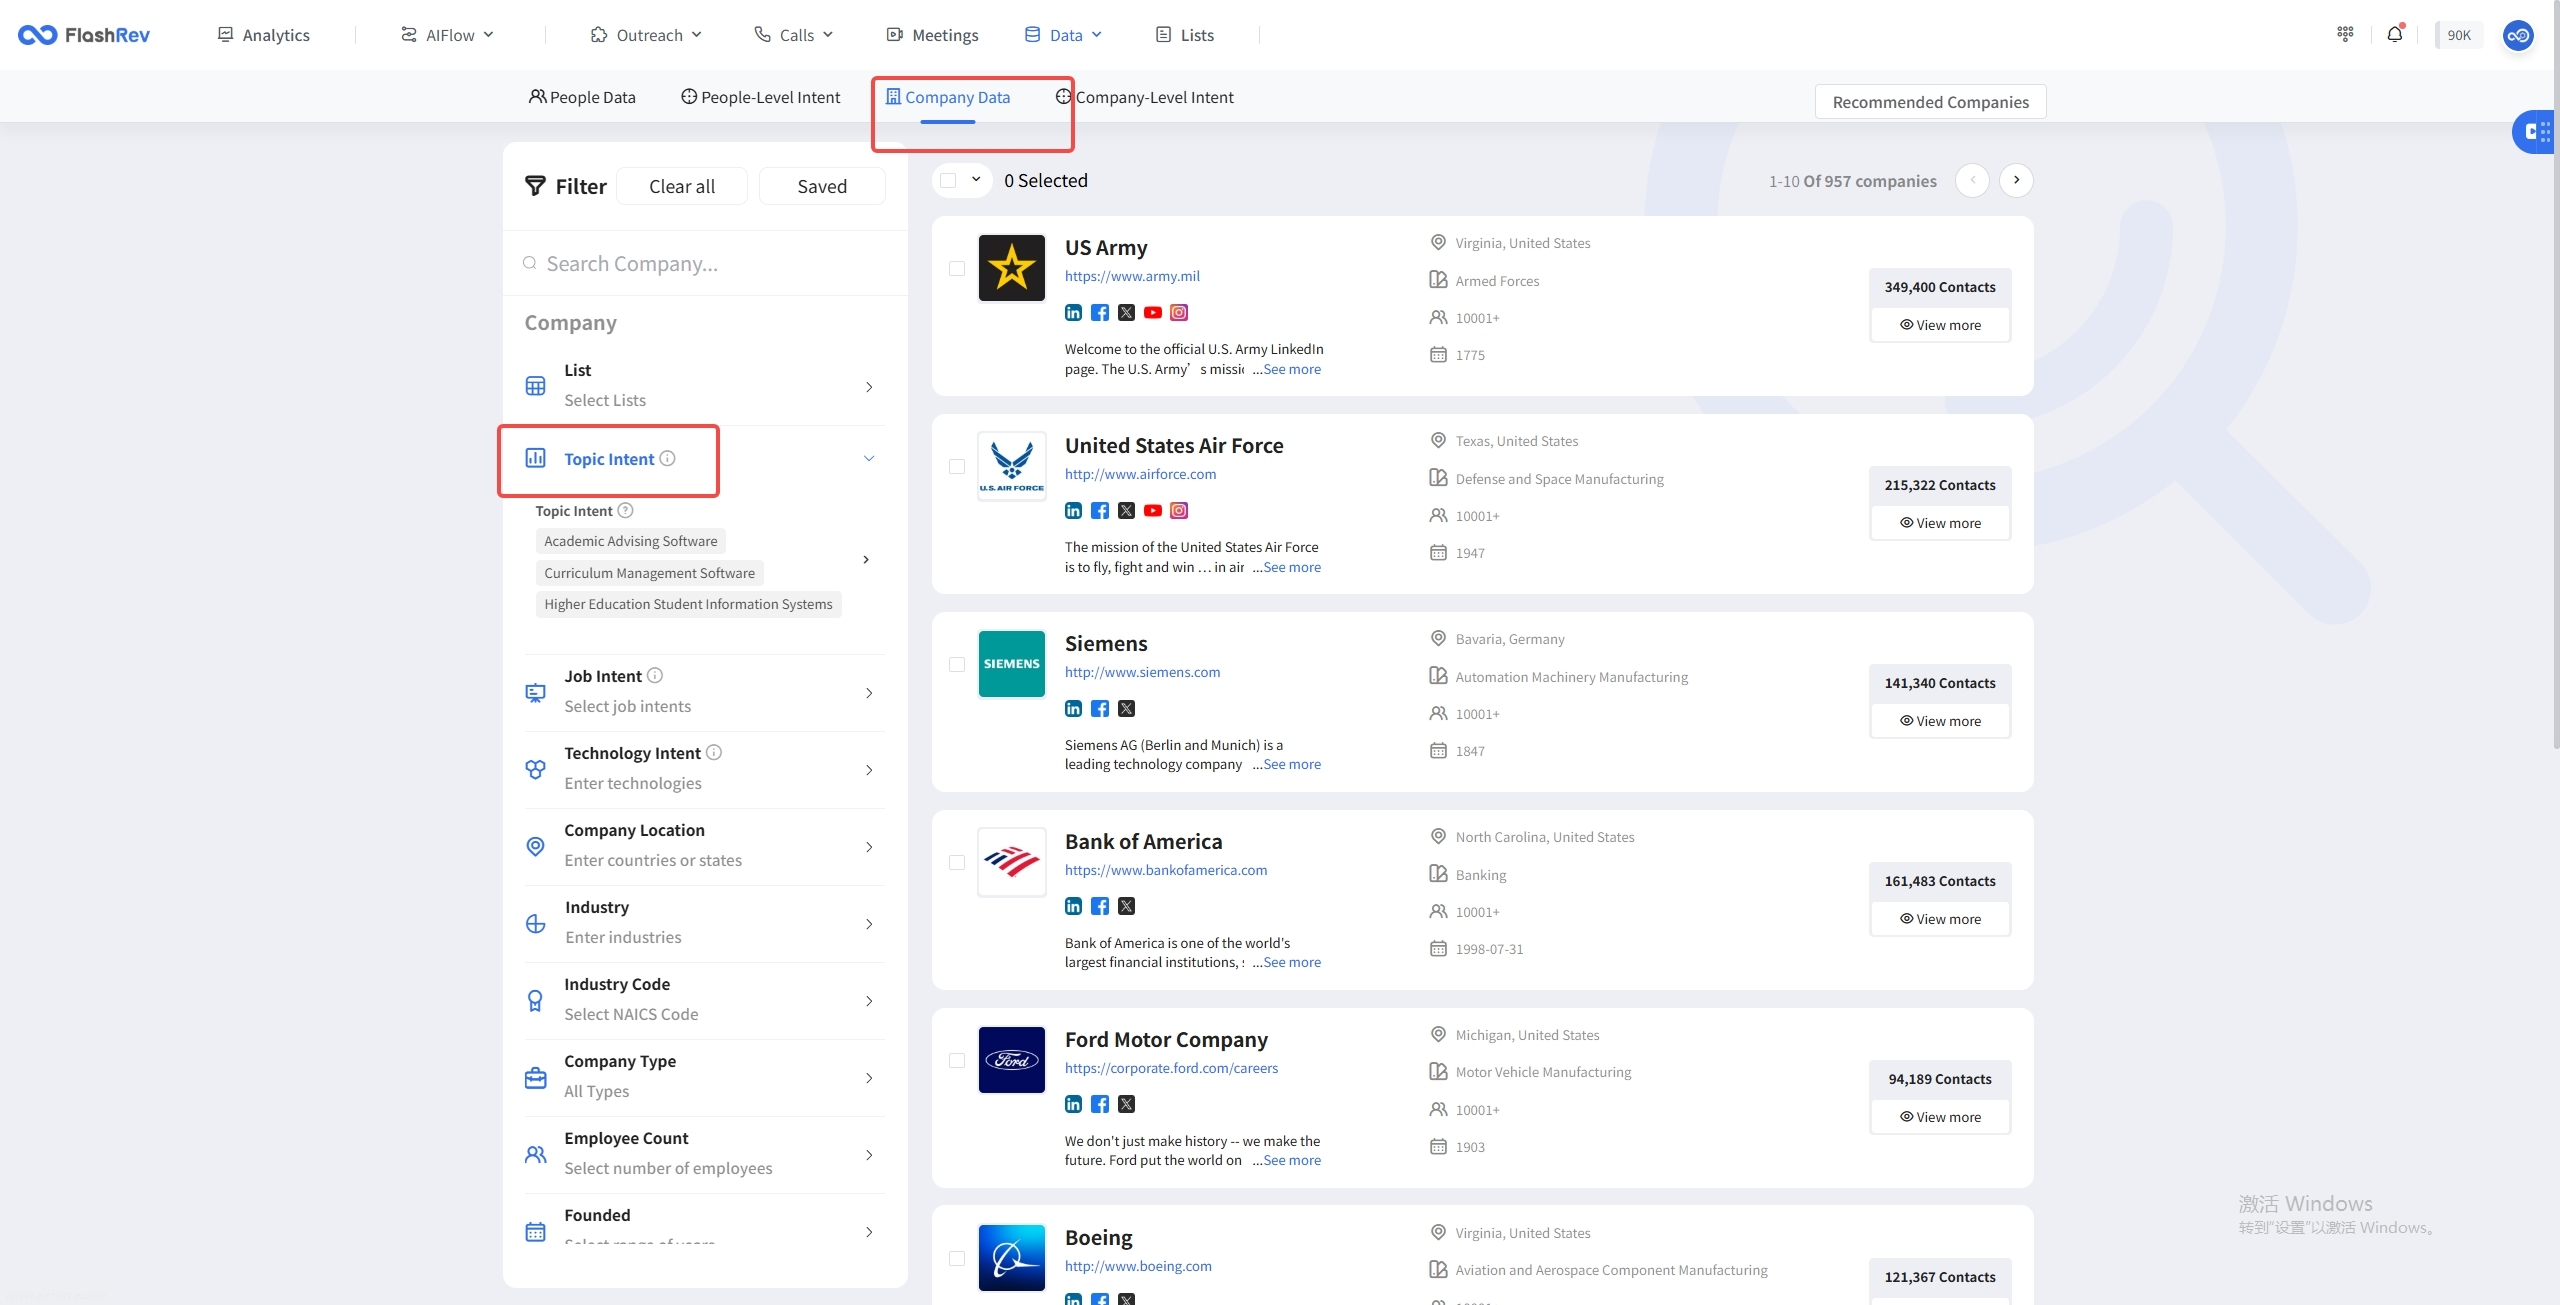Tick the Boeing checkbox
2560x1305 pixels.
957,1258
